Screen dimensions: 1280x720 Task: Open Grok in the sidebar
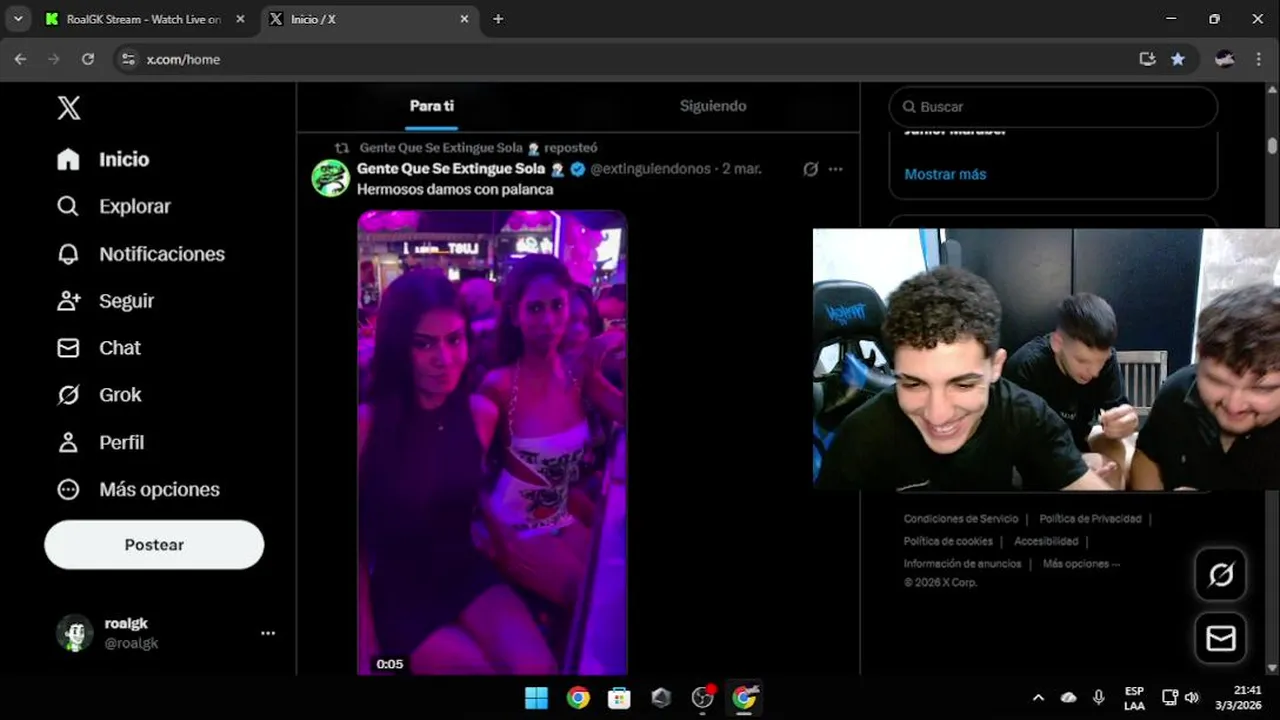point(99,395)
